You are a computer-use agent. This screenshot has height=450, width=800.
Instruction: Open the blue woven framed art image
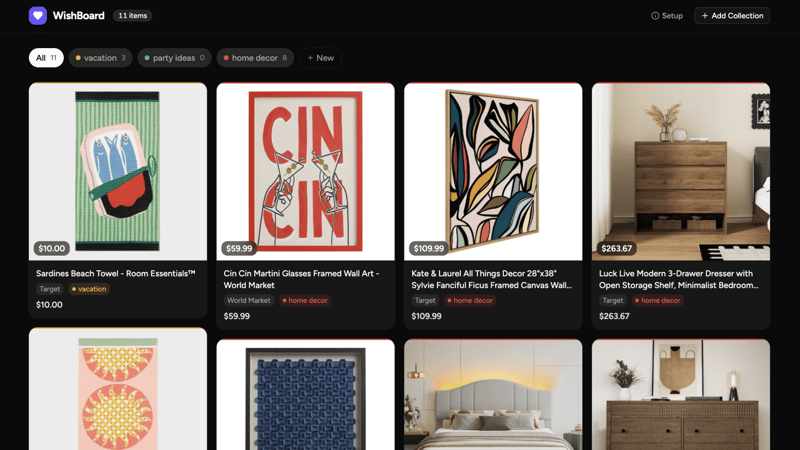(306, 395)
